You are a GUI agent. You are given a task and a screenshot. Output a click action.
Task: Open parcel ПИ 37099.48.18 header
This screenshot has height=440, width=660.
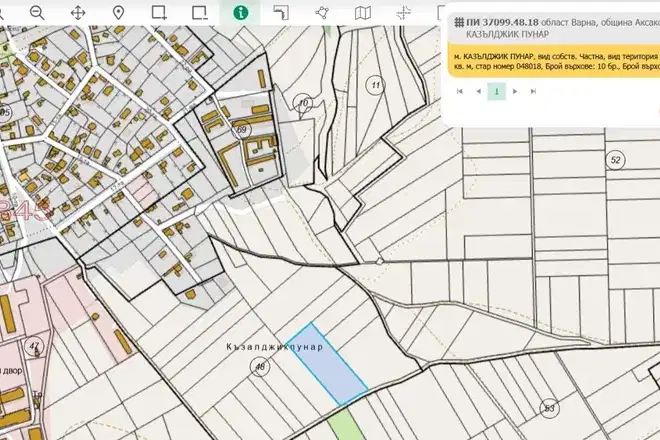[554, 28]
